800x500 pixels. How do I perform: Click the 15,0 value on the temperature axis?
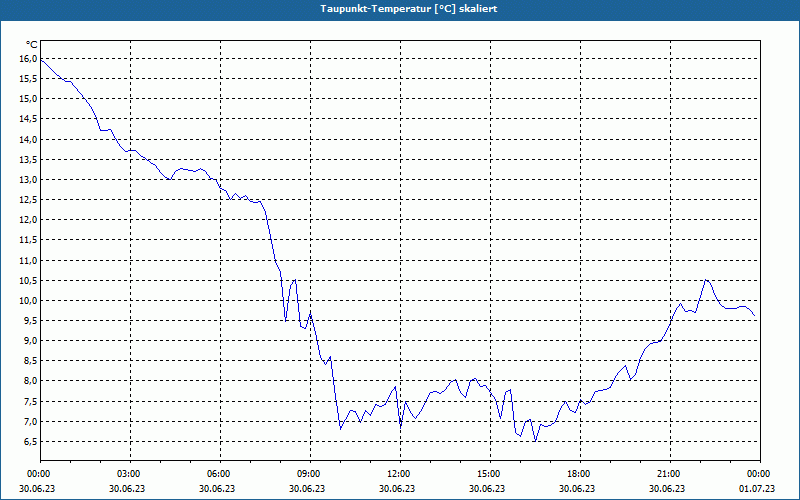coord(29,98)
